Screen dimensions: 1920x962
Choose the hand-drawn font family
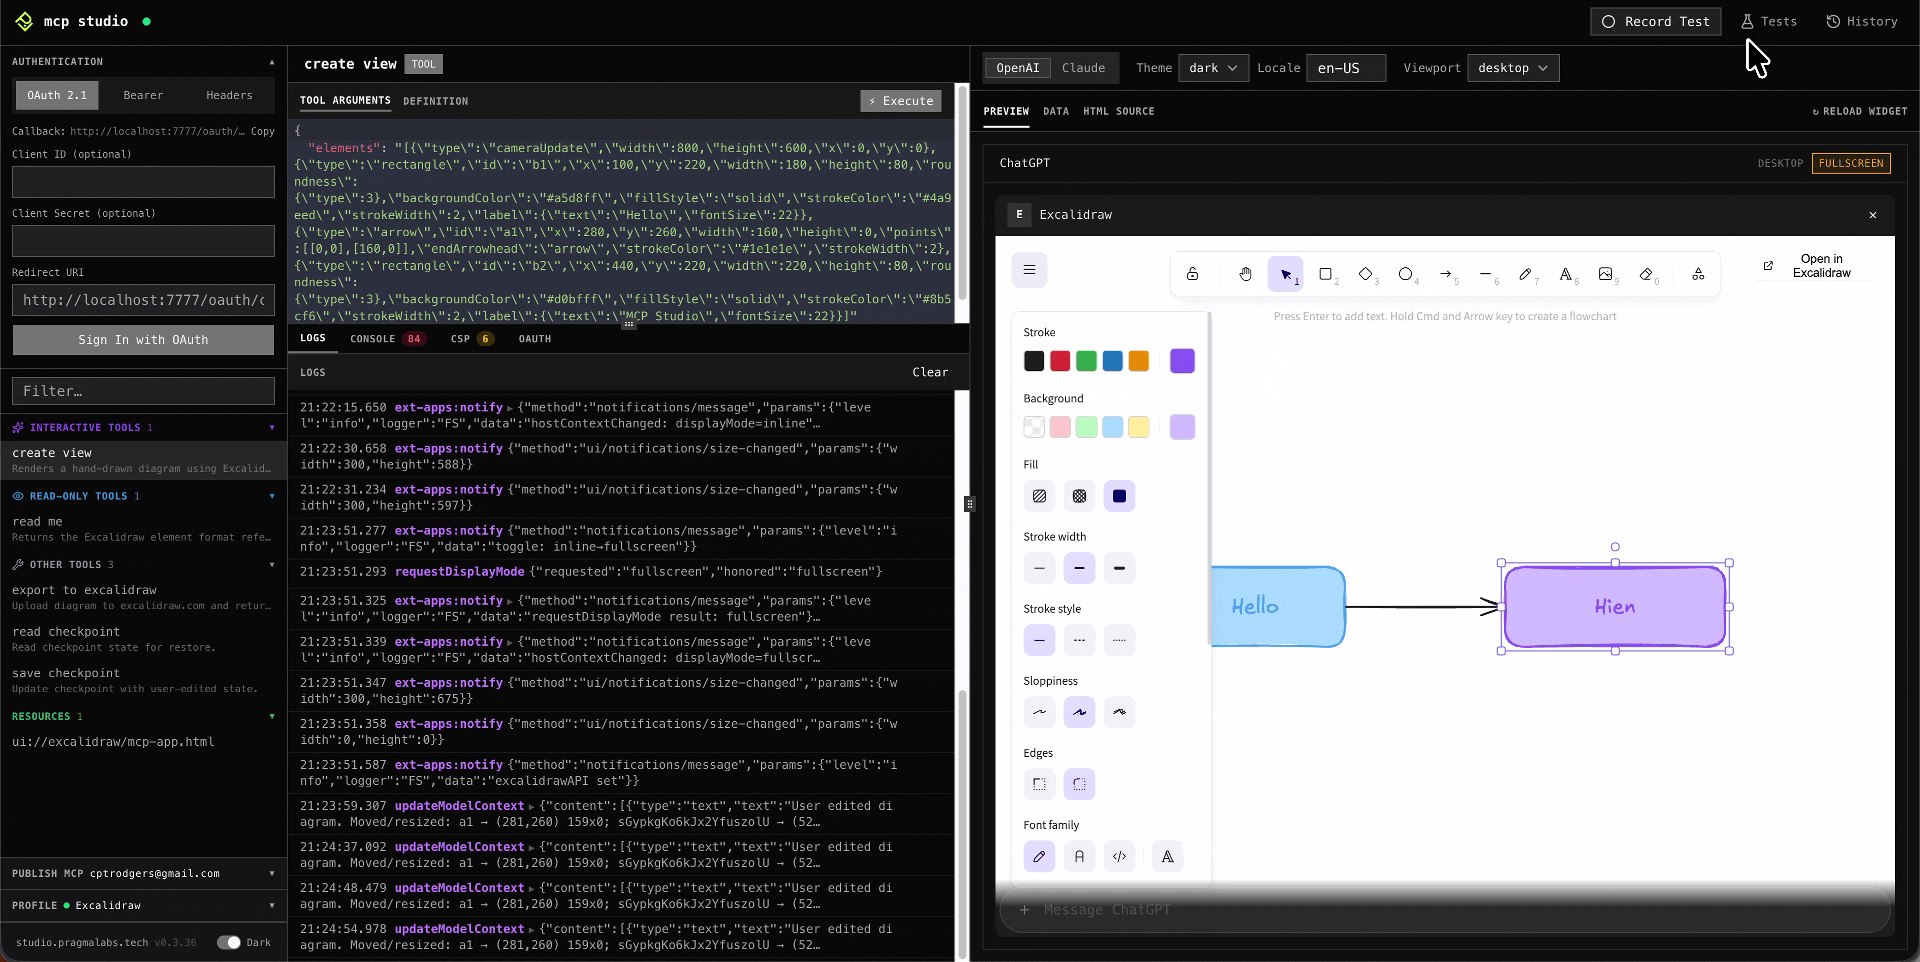pos(1039,856)
